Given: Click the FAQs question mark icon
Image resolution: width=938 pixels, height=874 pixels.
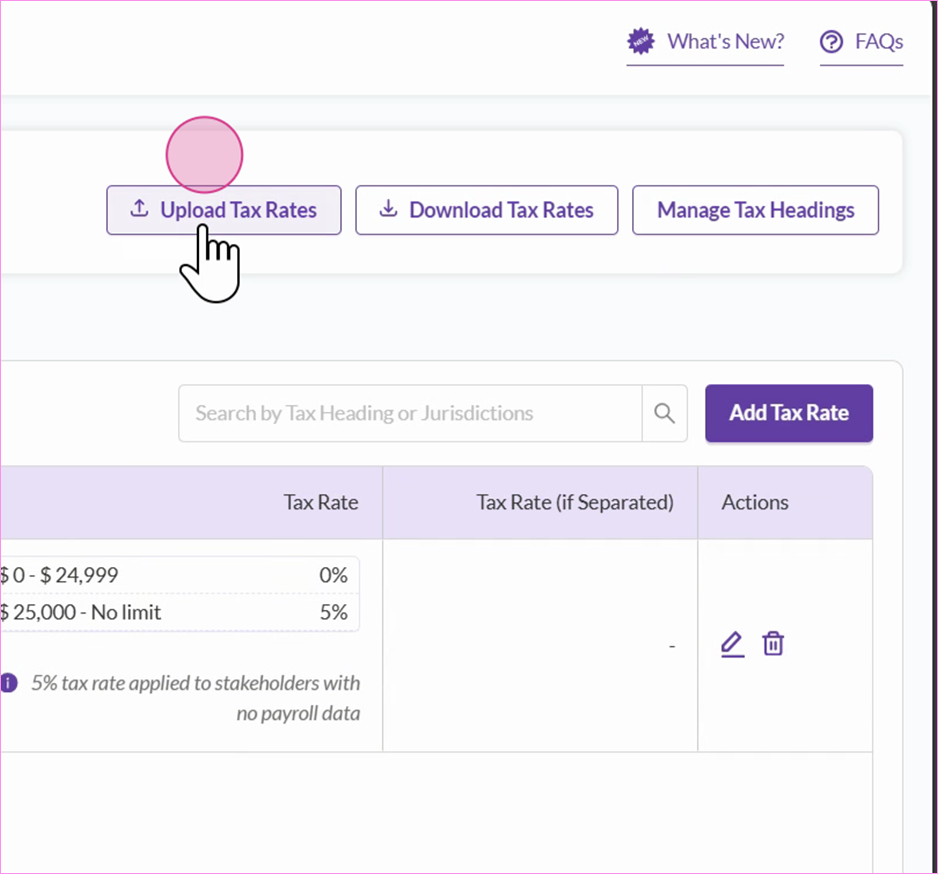Looking at the screenshot, I should point(831,42).
